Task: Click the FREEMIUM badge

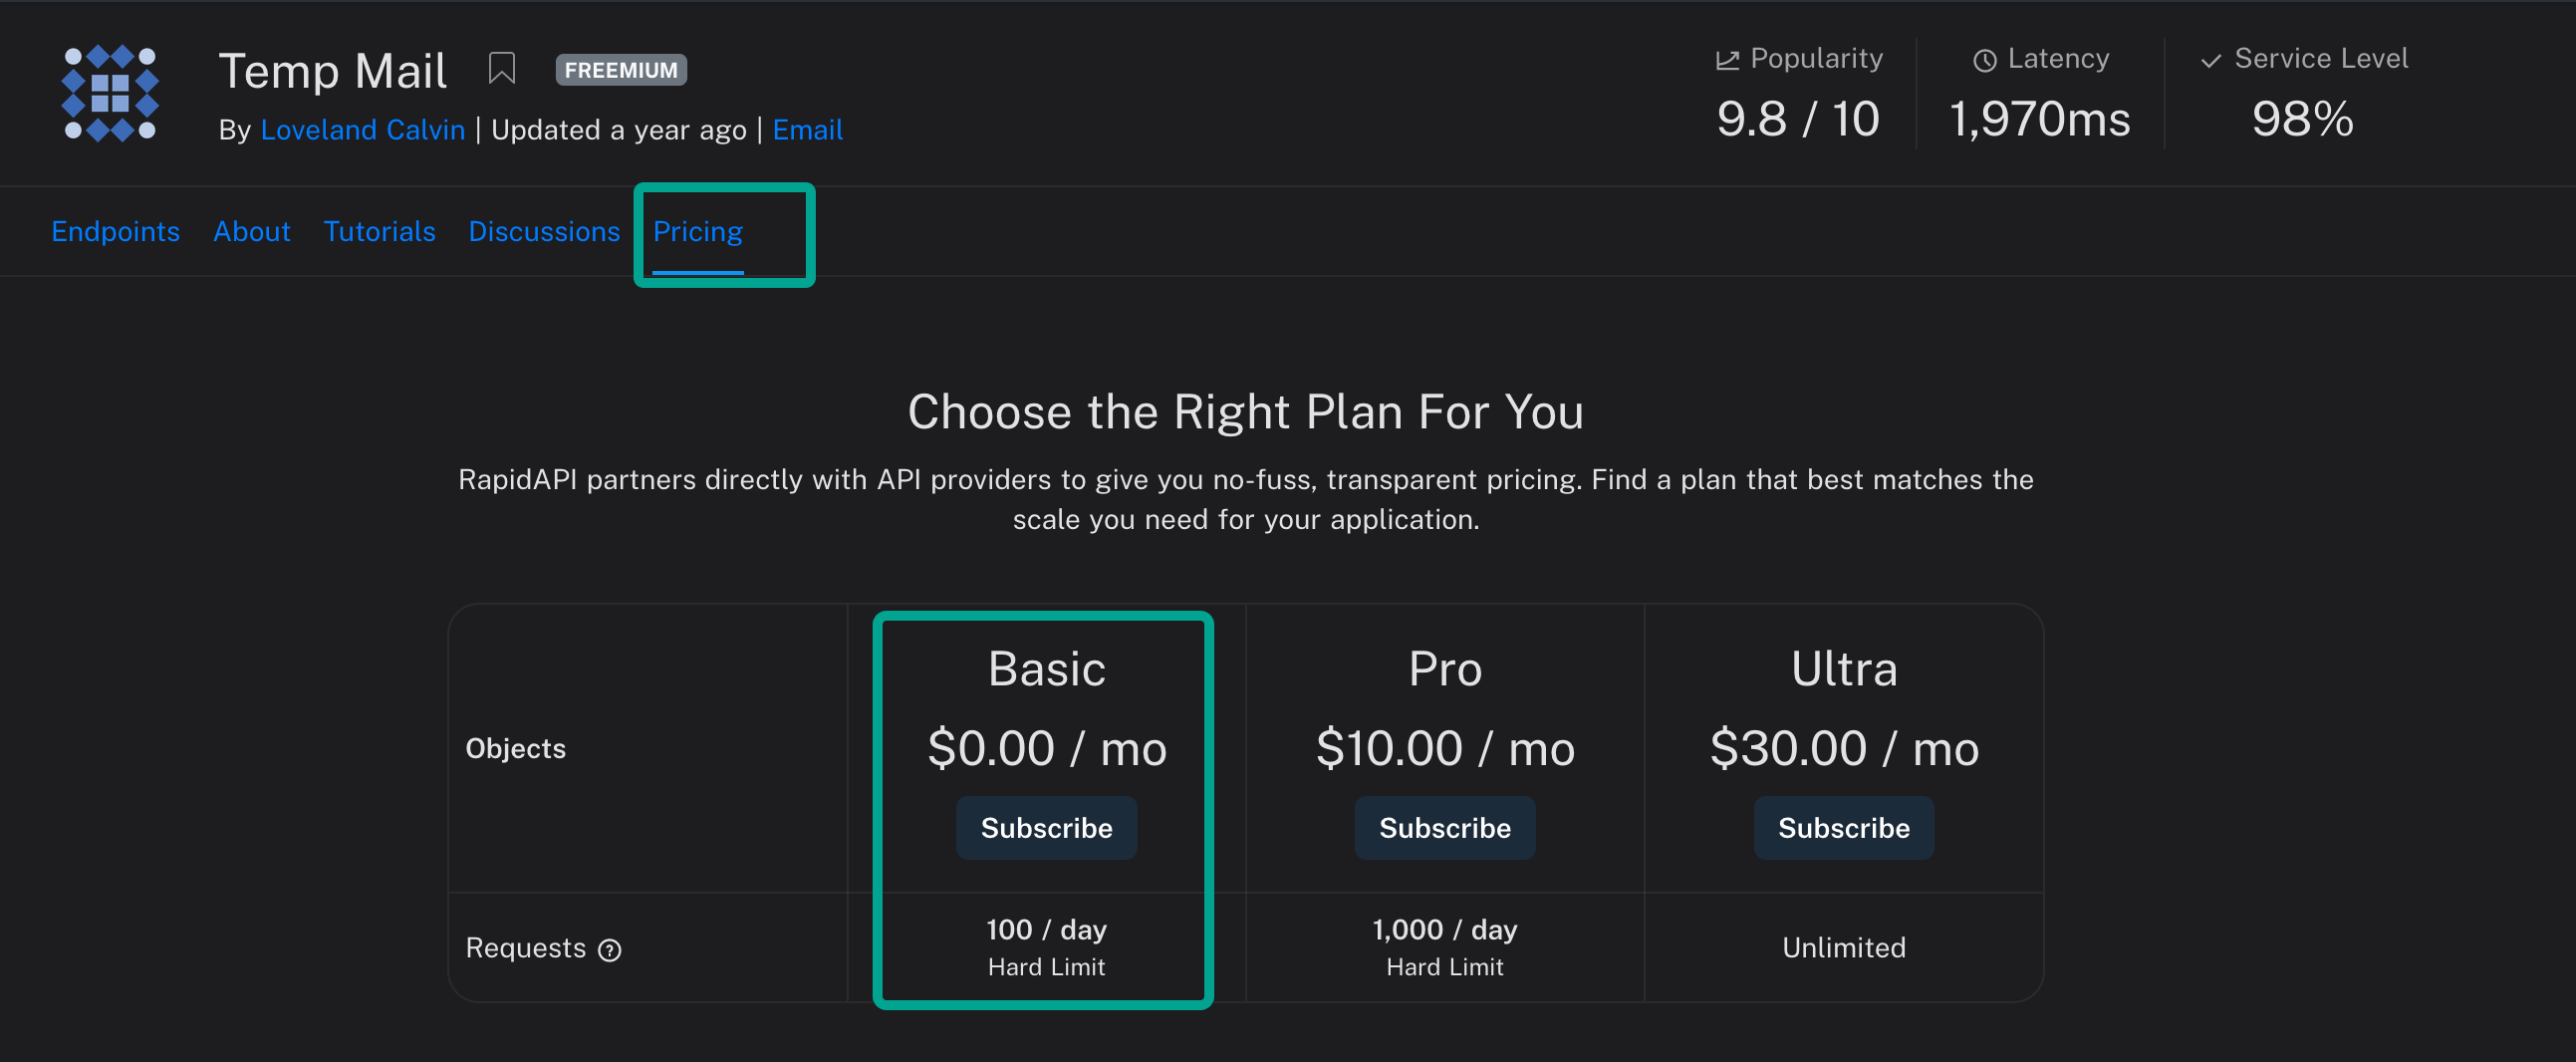Action: (x=620, y=70)
